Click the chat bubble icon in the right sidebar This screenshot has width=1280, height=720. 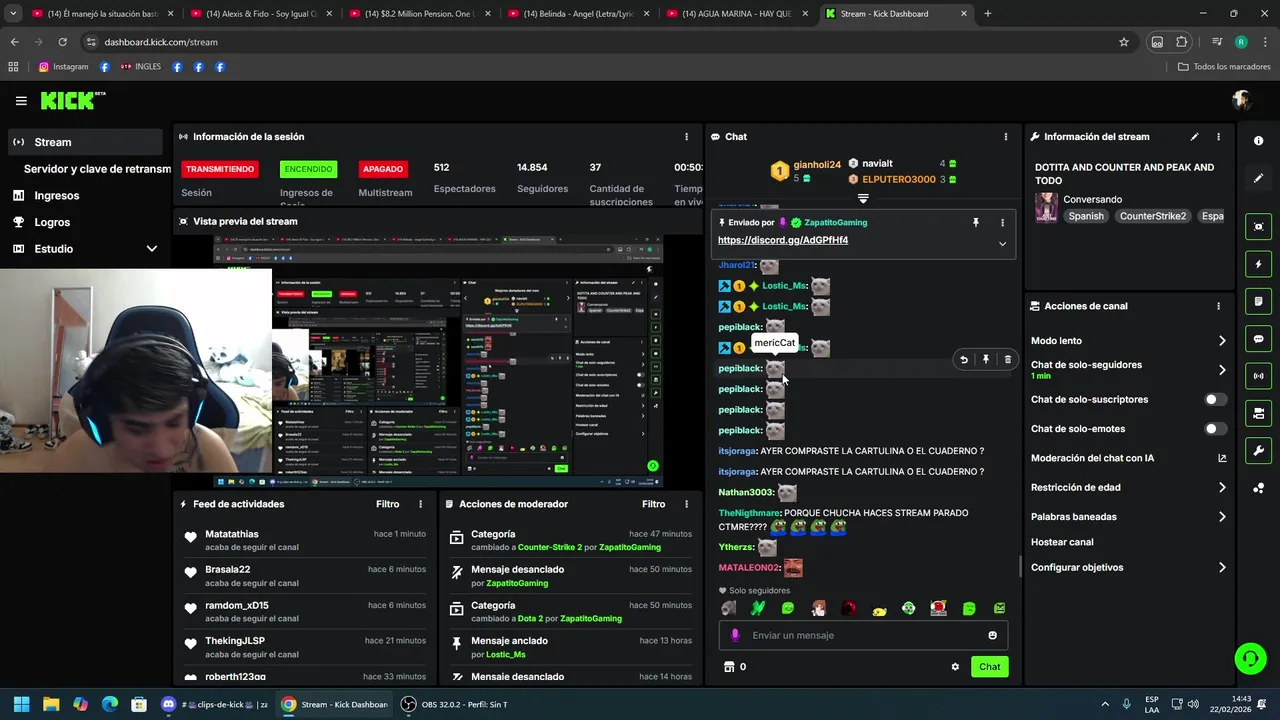pos(1258,339)
